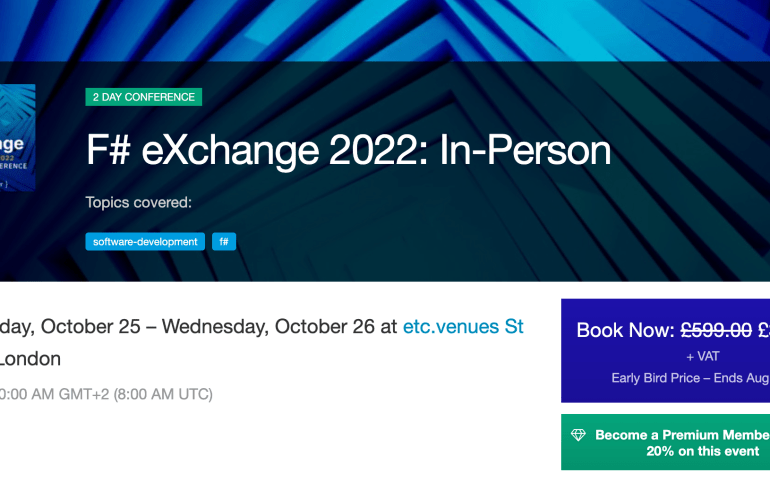This screenshot has width=770, height=500.
Task: Open the etc.venues St venue link
Action: (463, 326)
